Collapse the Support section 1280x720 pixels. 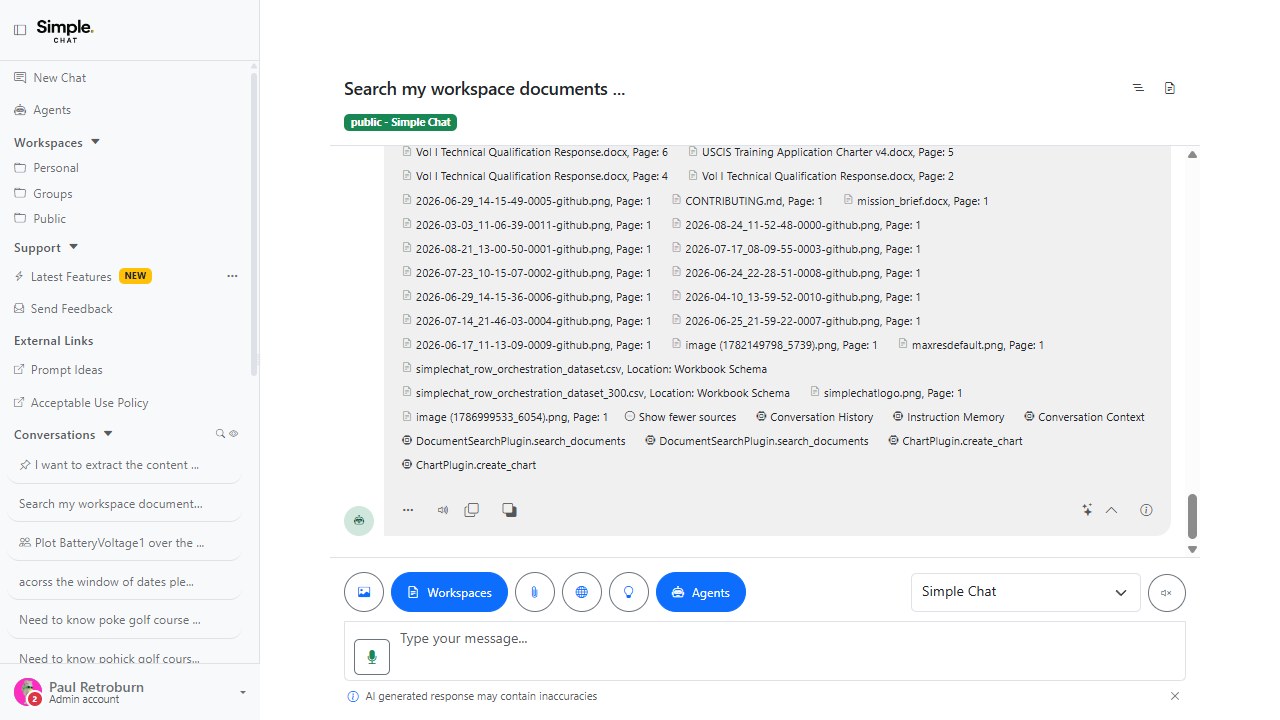(46, 248)
